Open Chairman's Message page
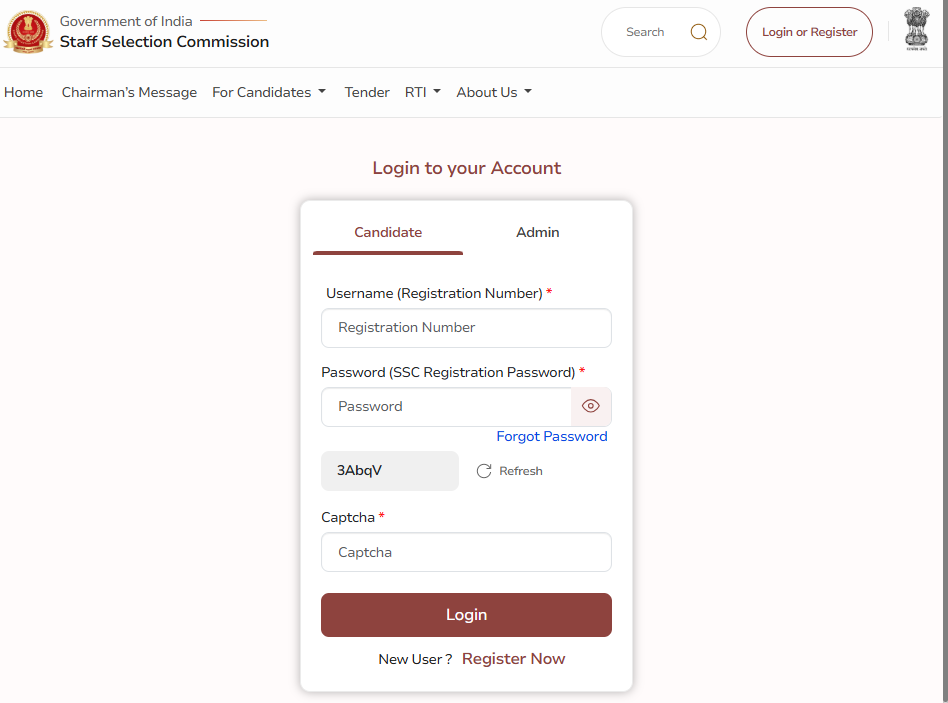This screenshot has height=703, width=948. tap(129, 92)
